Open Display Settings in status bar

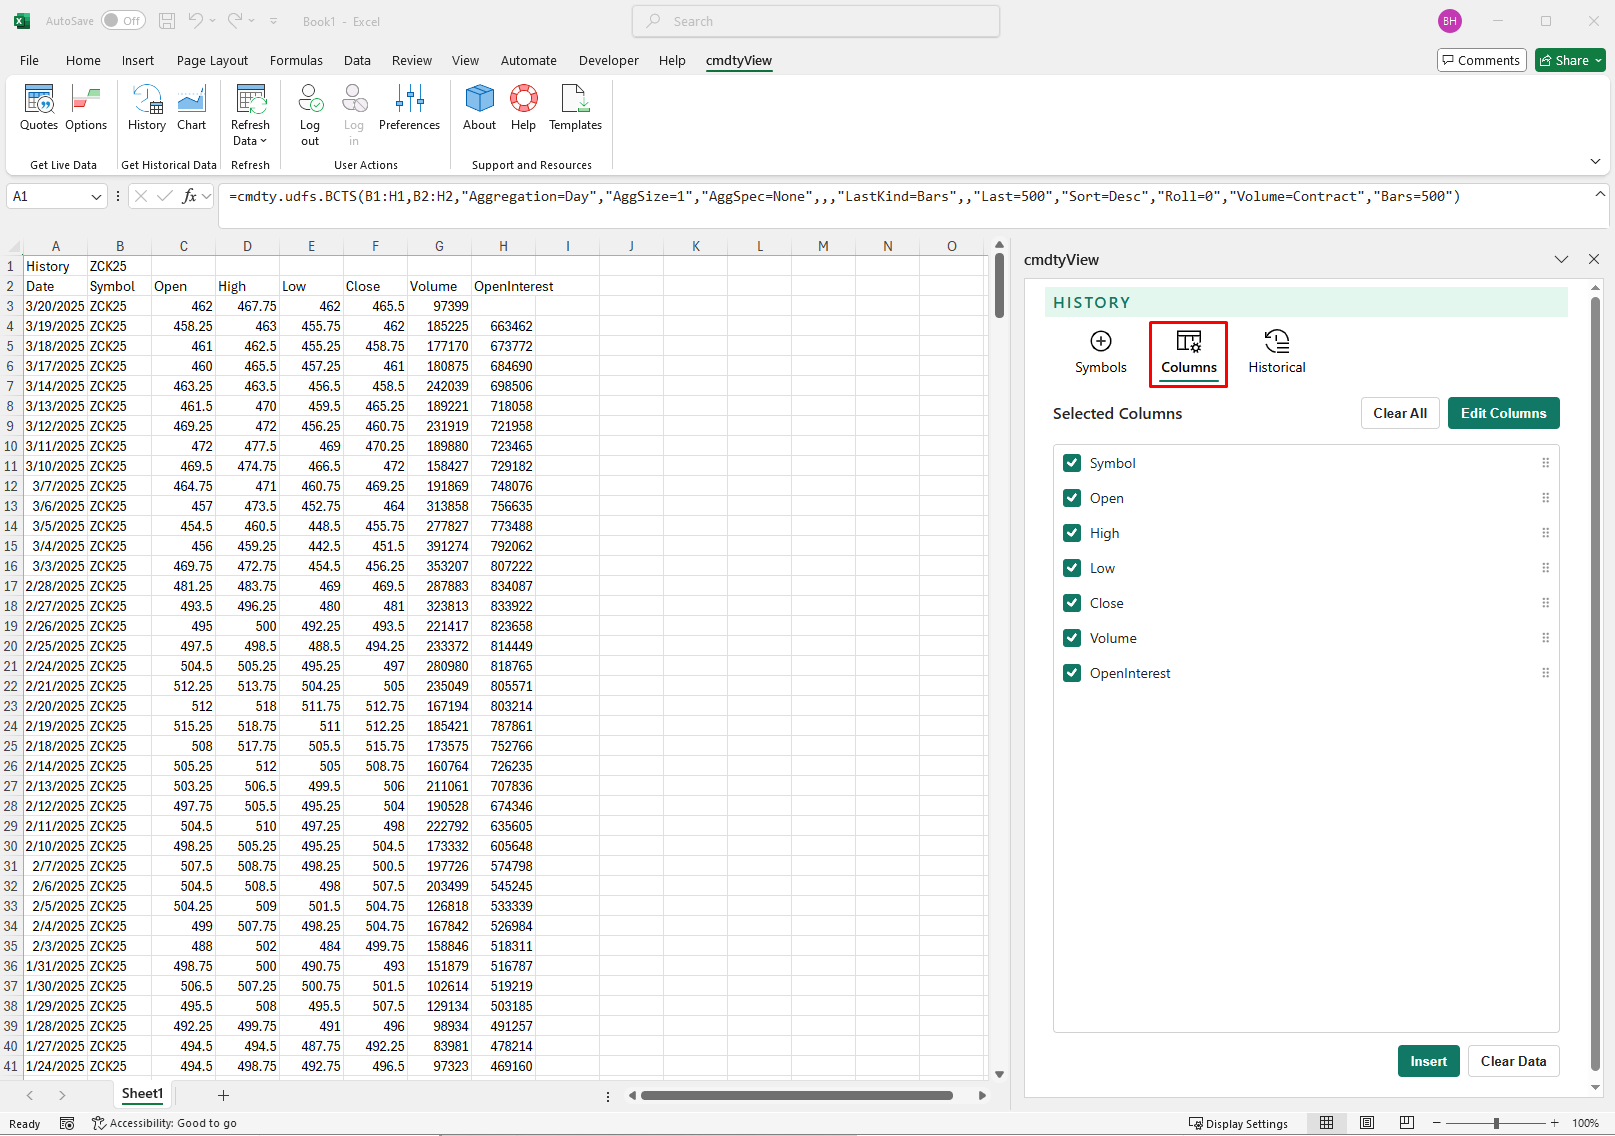tap(1238, 1123)
